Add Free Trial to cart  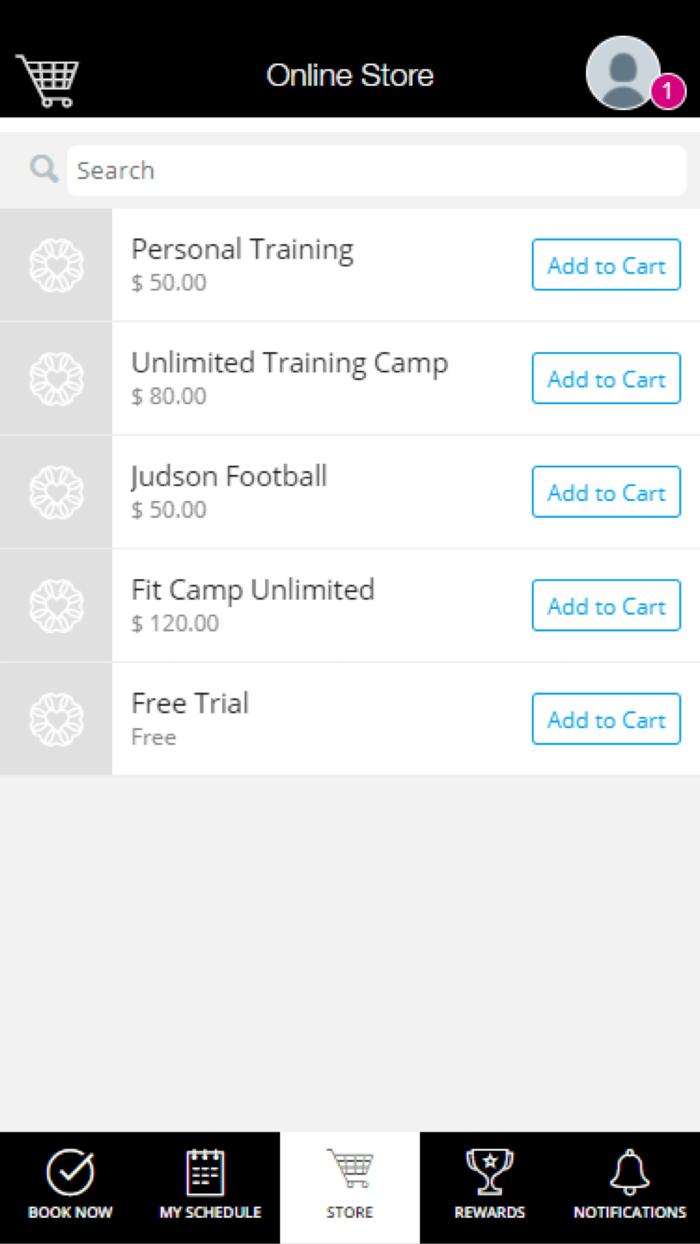pos(606,719)
